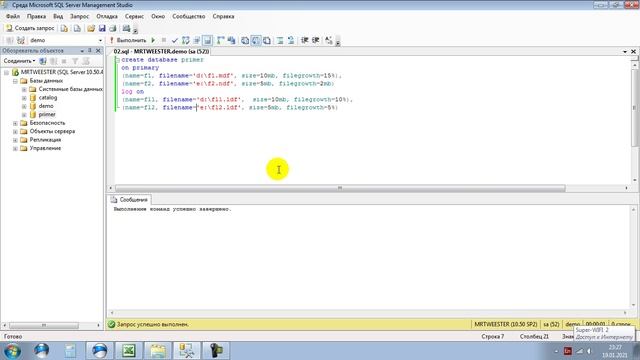Click the save floppy disk icon
This screenshot has height=360, width=640.
102,28
